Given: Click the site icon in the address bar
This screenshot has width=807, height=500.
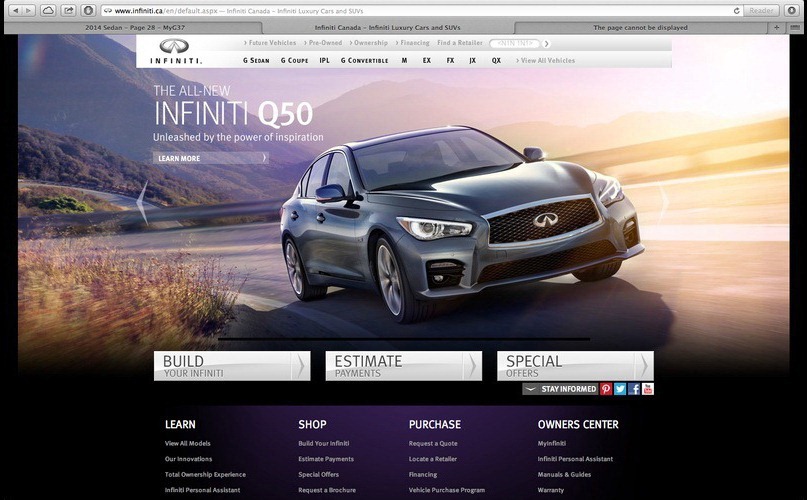Looking at the screenshot, I should click(108, 10).
